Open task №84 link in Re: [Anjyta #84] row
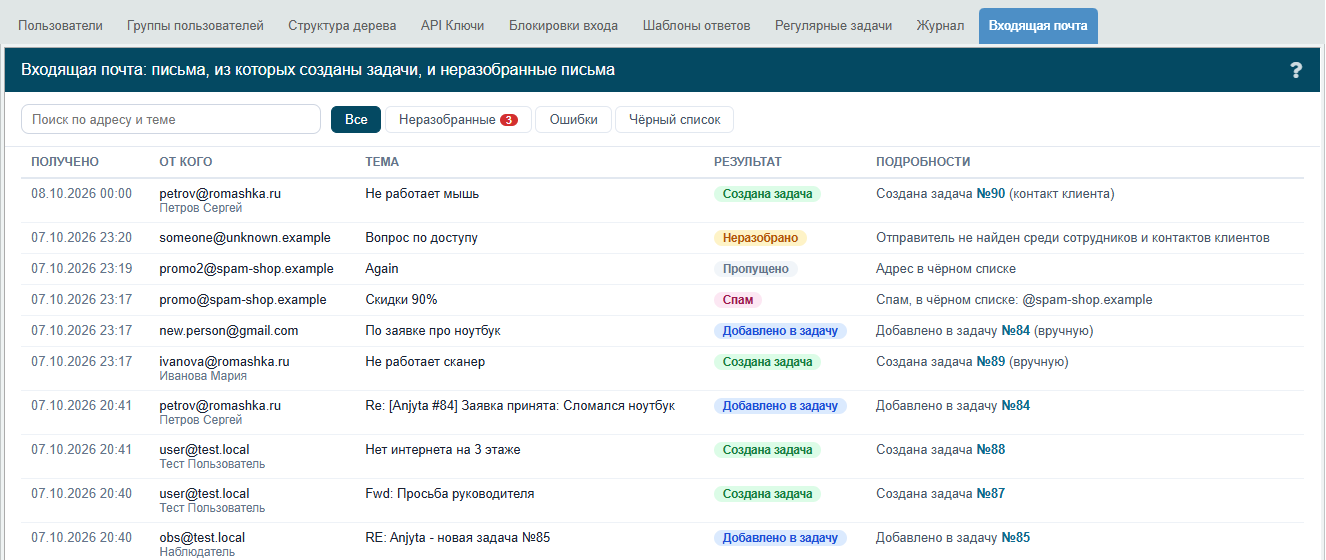The width and height of the screenshot is (1326, 560). coord(1015,405)
